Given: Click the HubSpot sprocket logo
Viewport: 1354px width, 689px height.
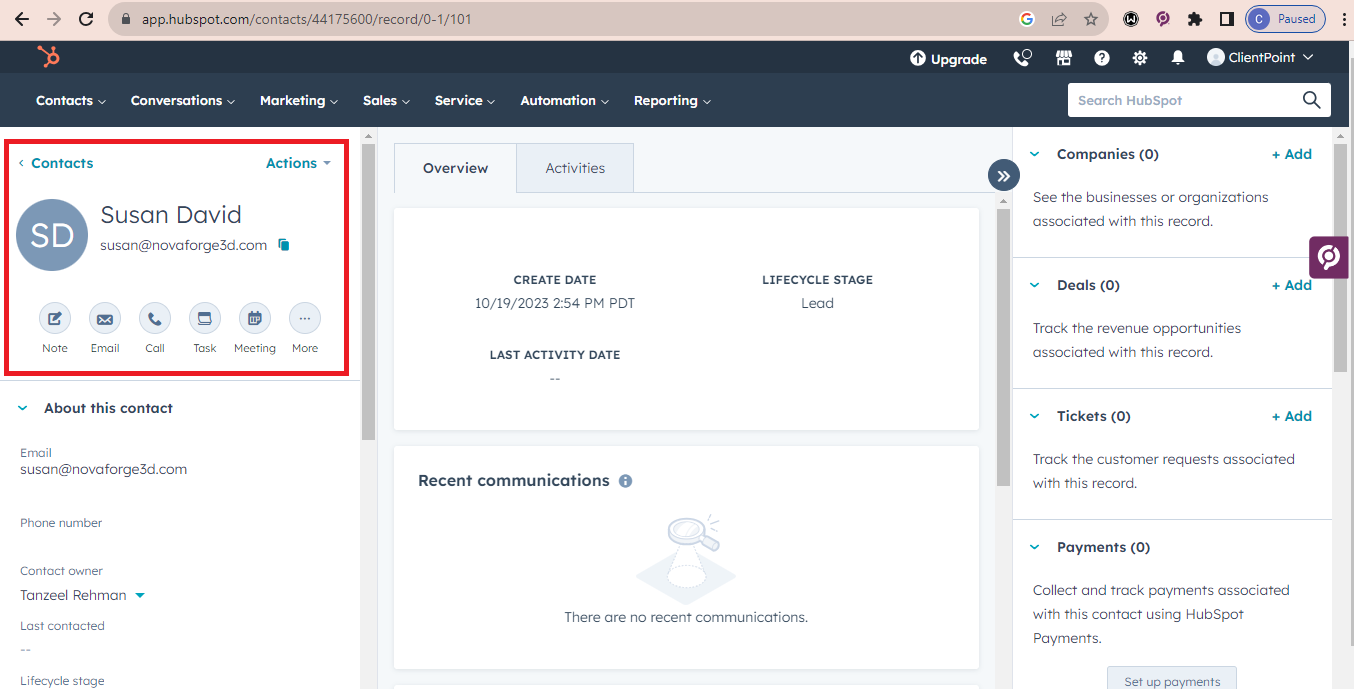Looking at the screenshot, I should pyautogui.click(x=48, y=57).
